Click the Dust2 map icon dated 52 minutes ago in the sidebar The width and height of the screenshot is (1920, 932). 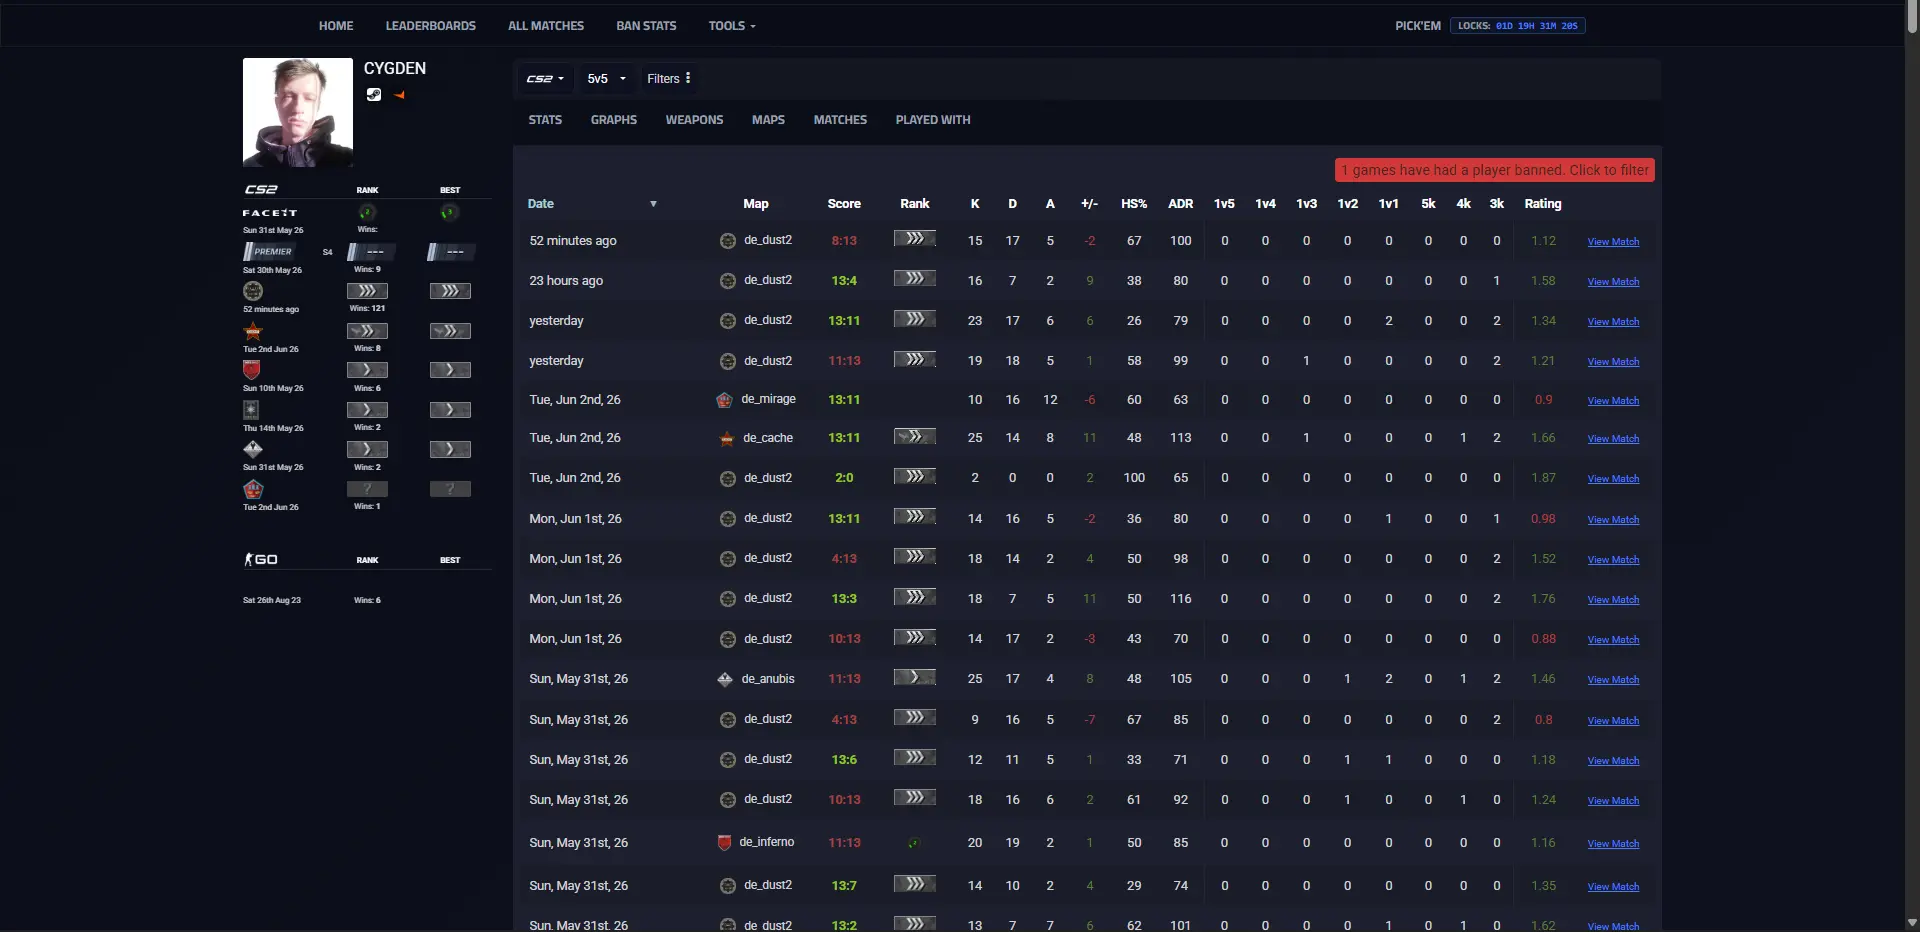pos(253,291)
